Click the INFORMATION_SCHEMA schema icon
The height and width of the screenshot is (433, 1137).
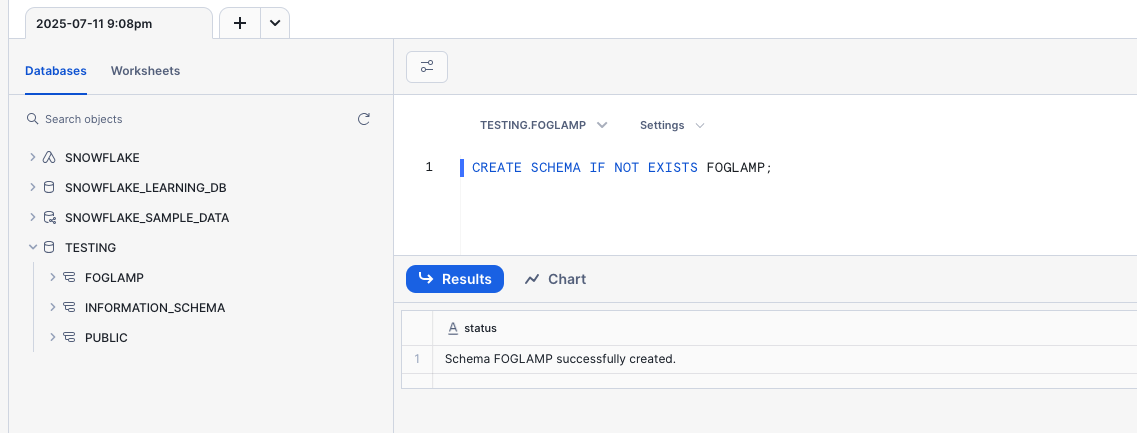pos(69,308)
